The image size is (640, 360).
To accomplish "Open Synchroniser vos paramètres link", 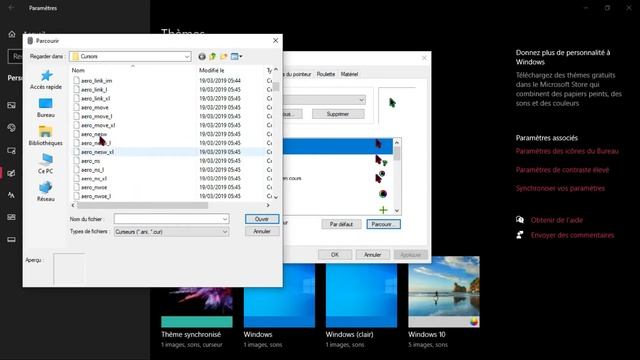I will coord(560,188).
